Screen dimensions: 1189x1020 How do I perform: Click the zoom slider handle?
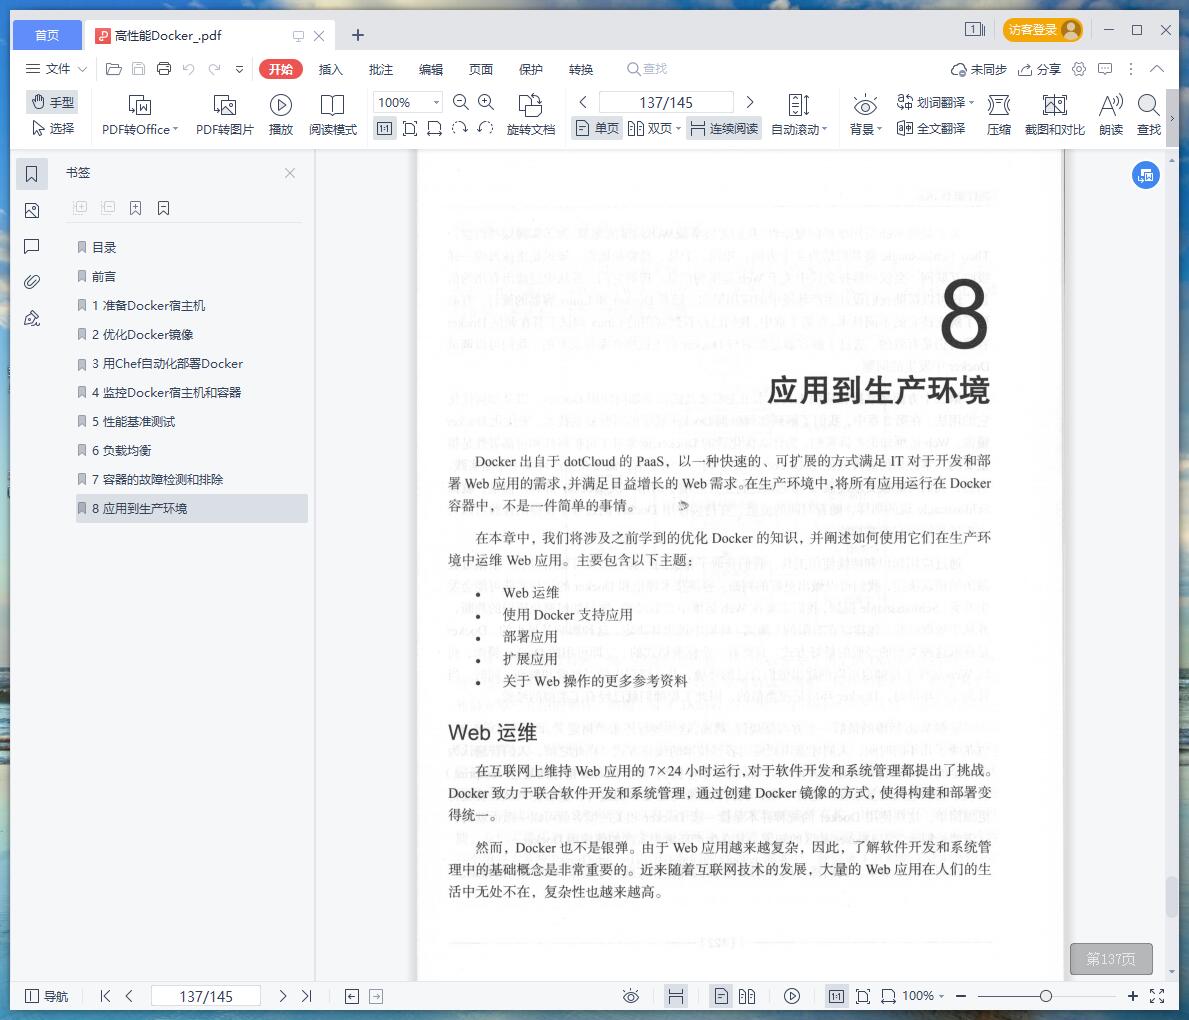pos(1046,996)
